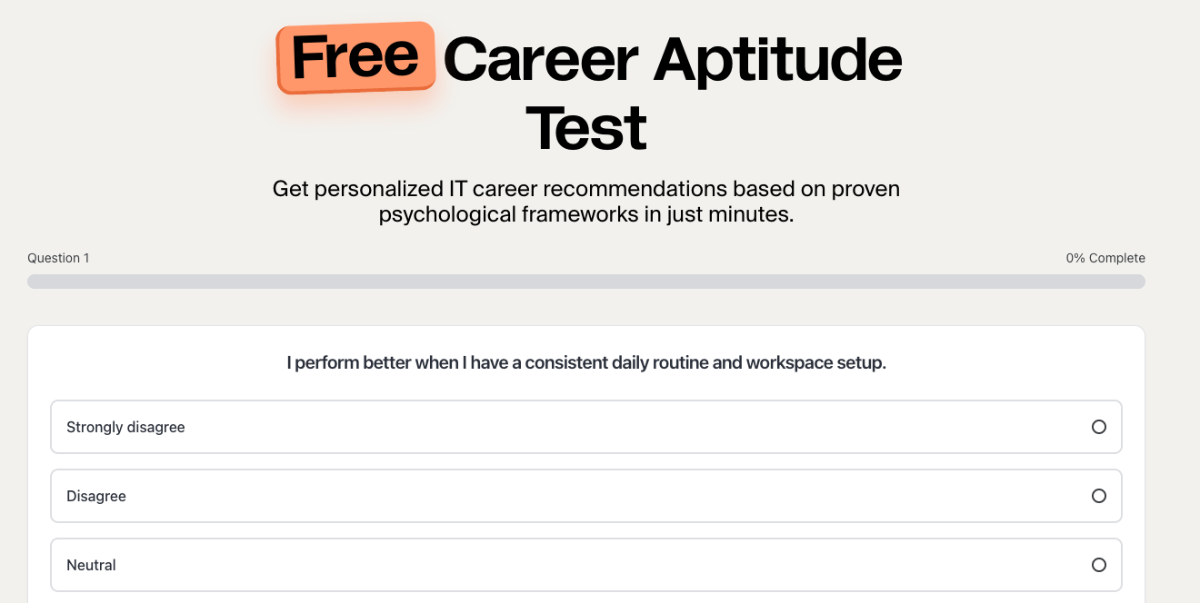Click the orange "Free" badge
The height and width of the screenshot is (603, 1200).
(355, 57)
